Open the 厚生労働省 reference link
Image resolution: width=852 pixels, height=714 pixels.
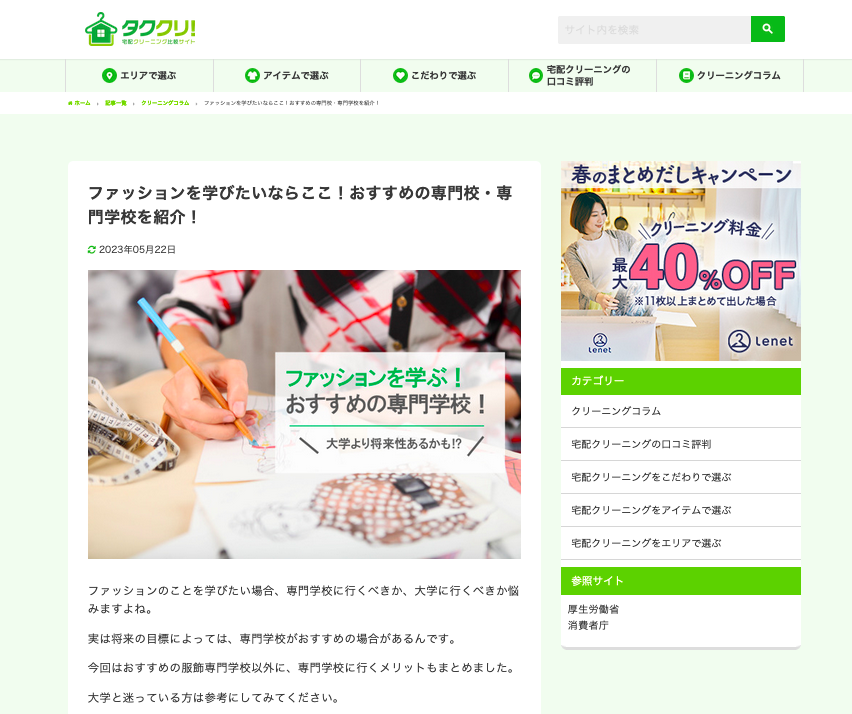(x=593, y=609)
